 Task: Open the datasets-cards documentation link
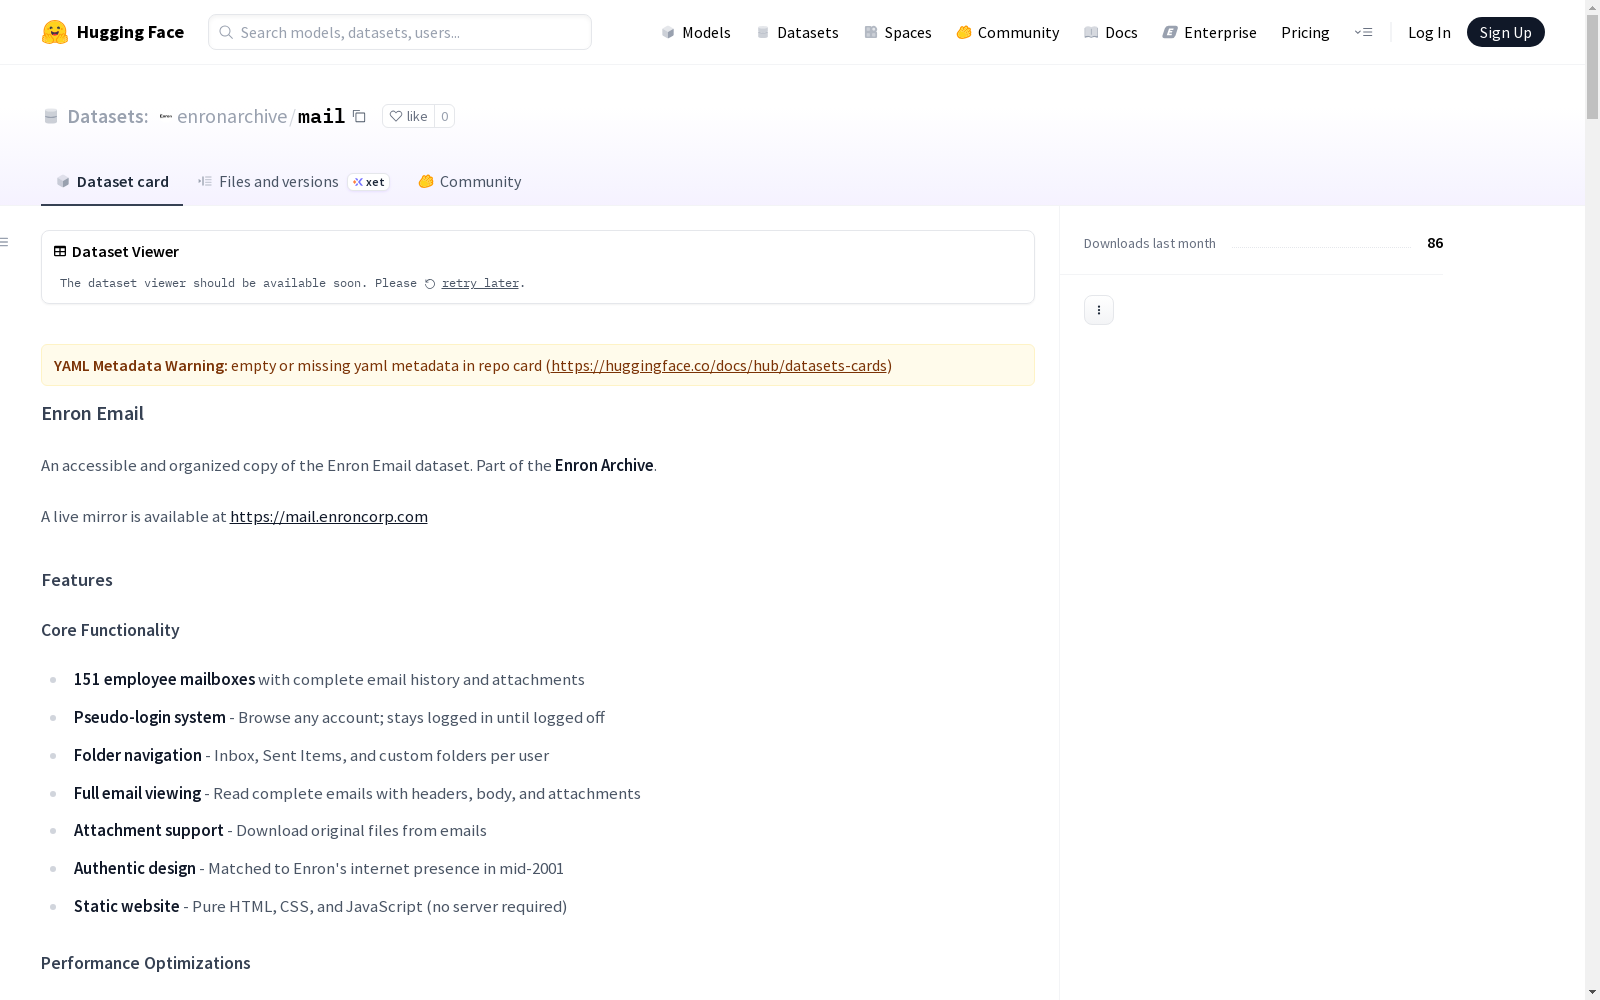click(x=719, y=365)
